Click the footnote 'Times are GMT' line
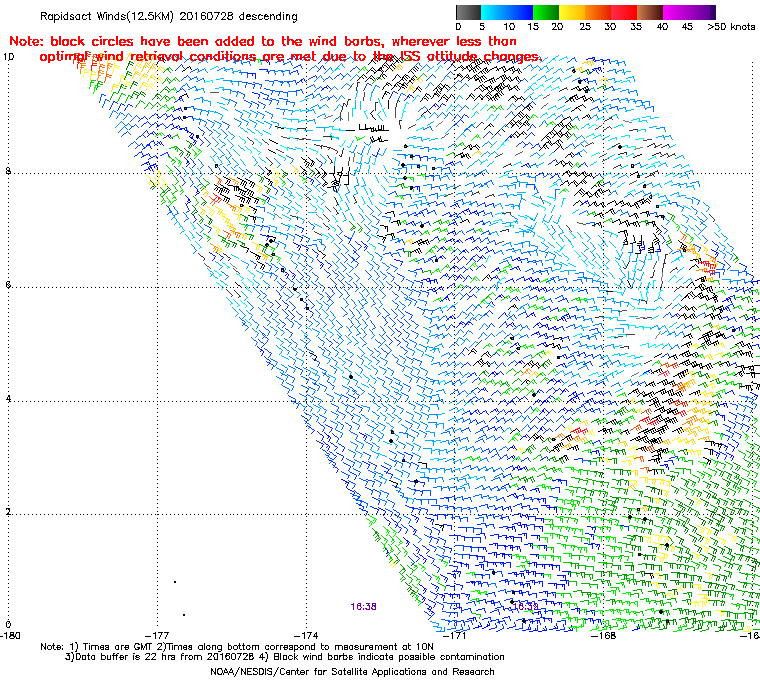Screen dimensions: 760x688 (x=237, y=647)
